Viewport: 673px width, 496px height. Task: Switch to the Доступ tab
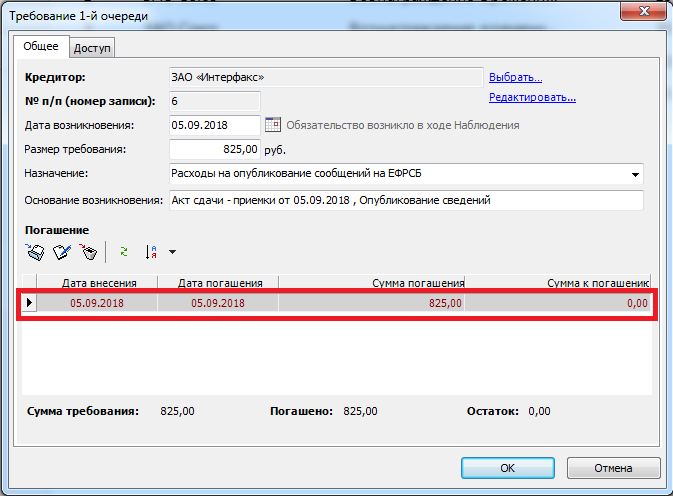[93, 47]
